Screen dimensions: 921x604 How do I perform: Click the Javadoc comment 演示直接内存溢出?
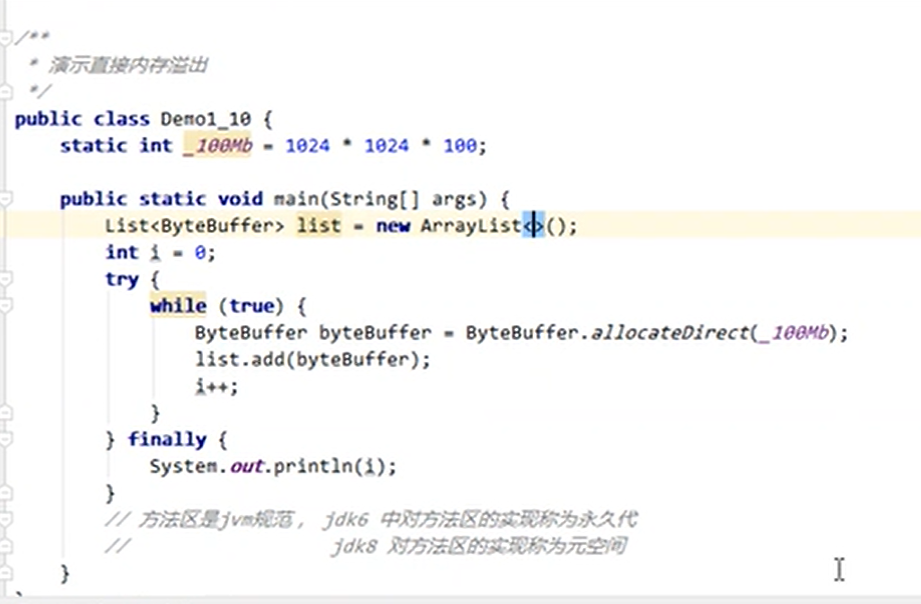(128, 65)
